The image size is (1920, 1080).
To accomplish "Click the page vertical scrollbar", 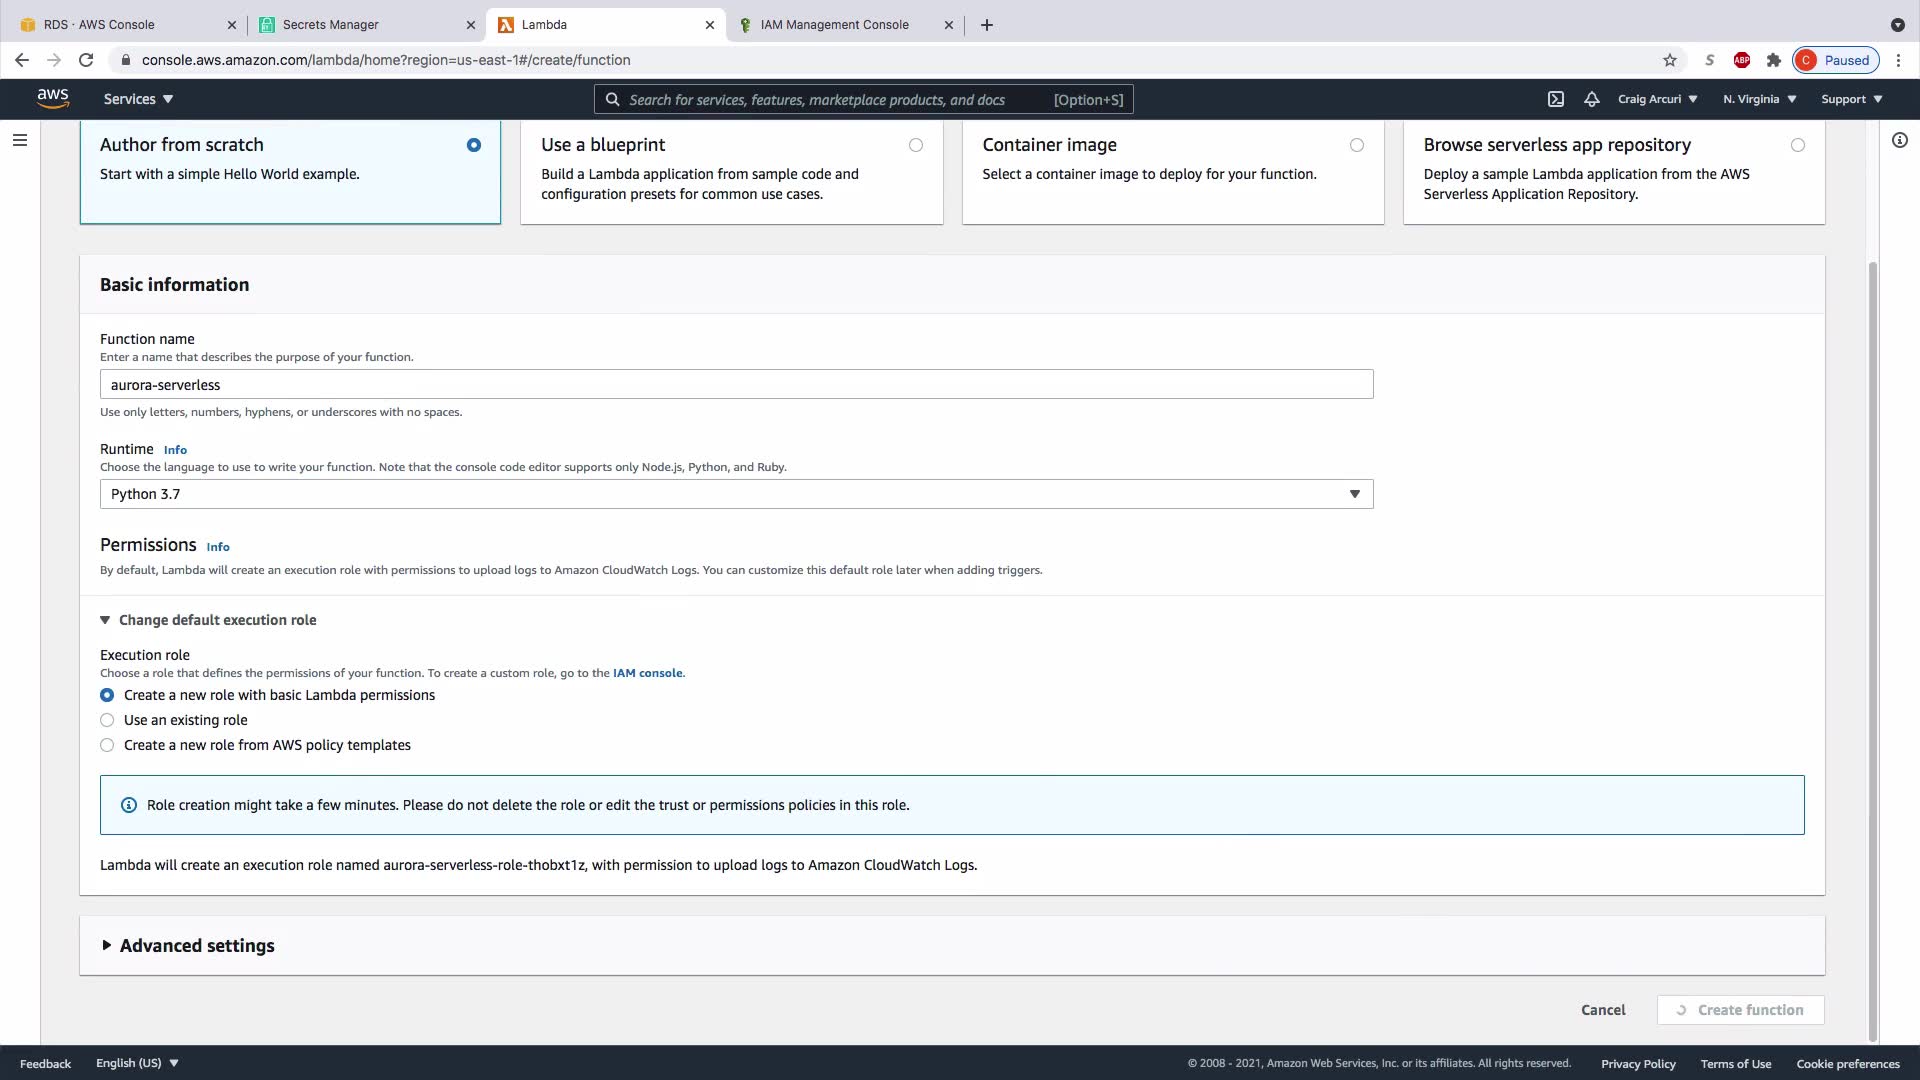I will (1873, 650).
